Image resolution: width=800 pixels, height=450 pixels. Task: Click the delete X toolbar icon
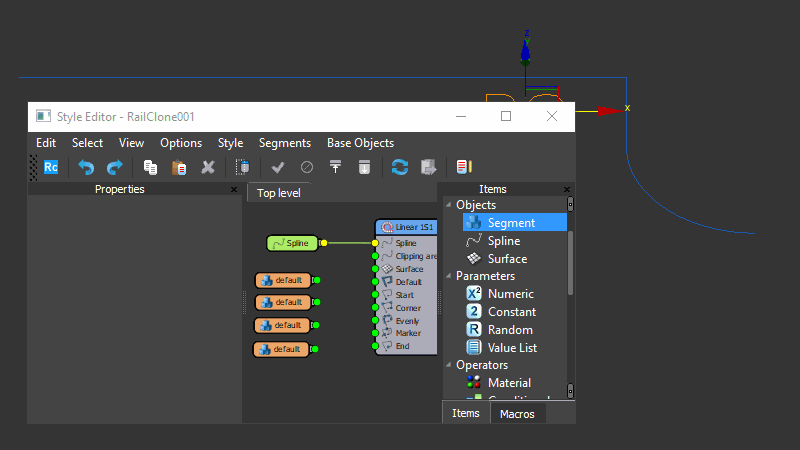208,167
